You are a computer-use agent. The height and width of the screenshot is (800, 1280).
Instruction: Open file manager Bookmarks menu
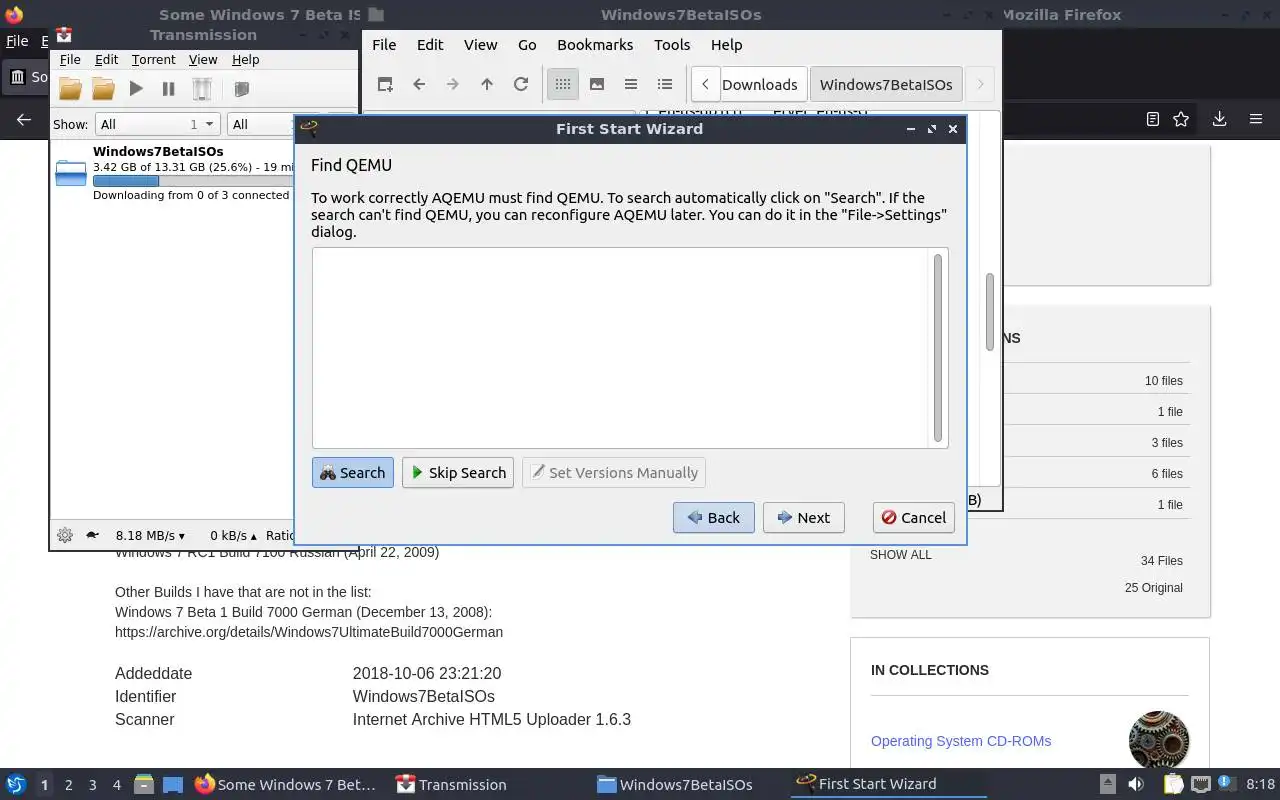[595, 45]
